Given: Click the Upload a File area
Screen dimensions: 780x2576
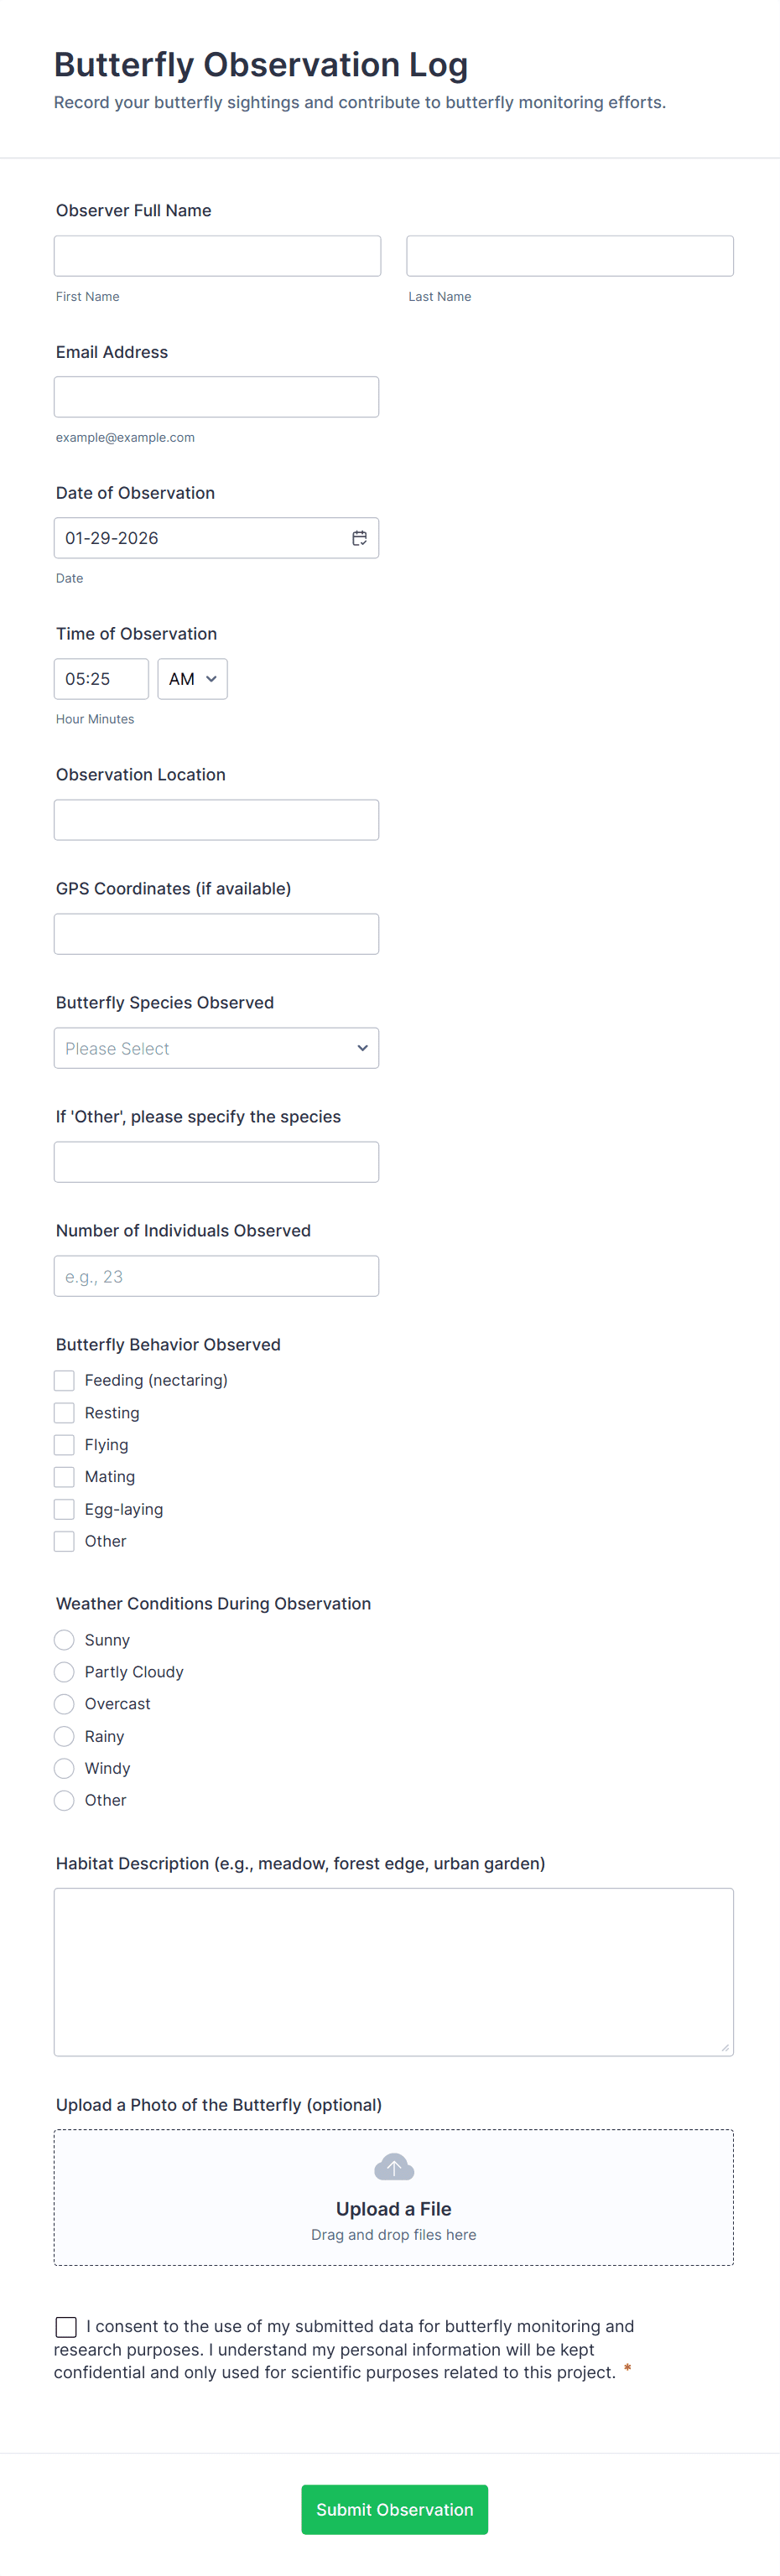Looking at the screenshot, I should point(393,2197).
